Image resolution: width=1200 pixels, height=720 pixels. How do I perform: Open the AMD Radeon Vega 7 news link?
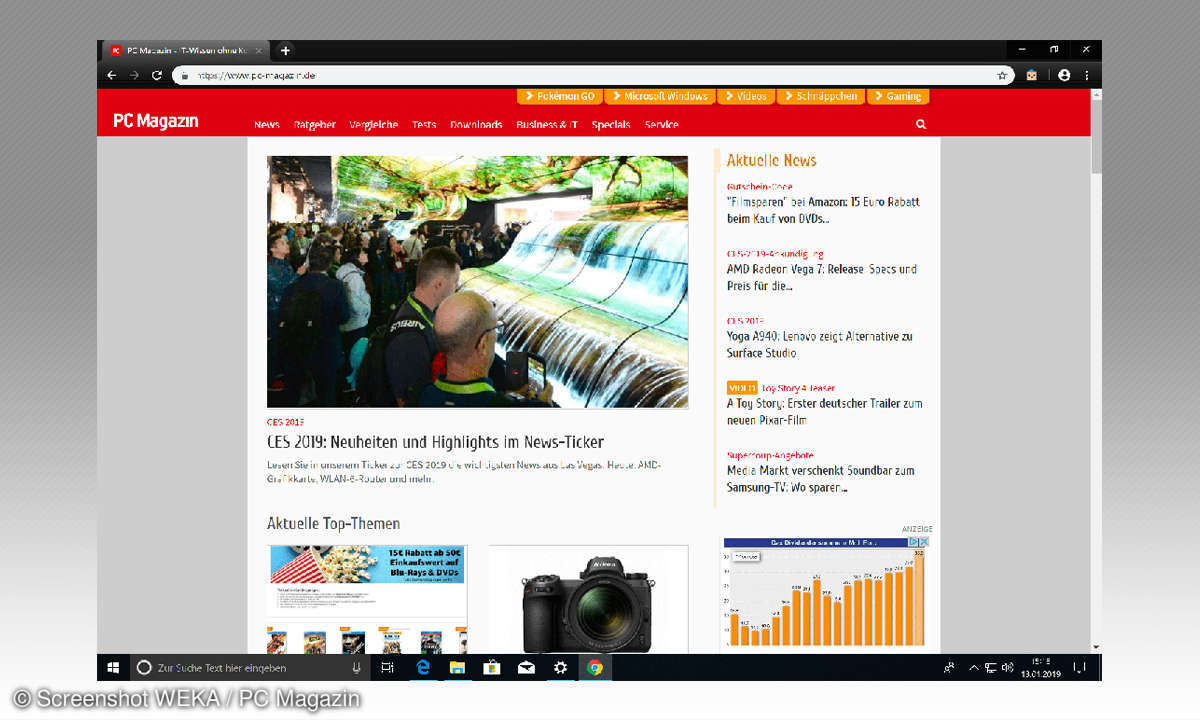click(822, 277)
